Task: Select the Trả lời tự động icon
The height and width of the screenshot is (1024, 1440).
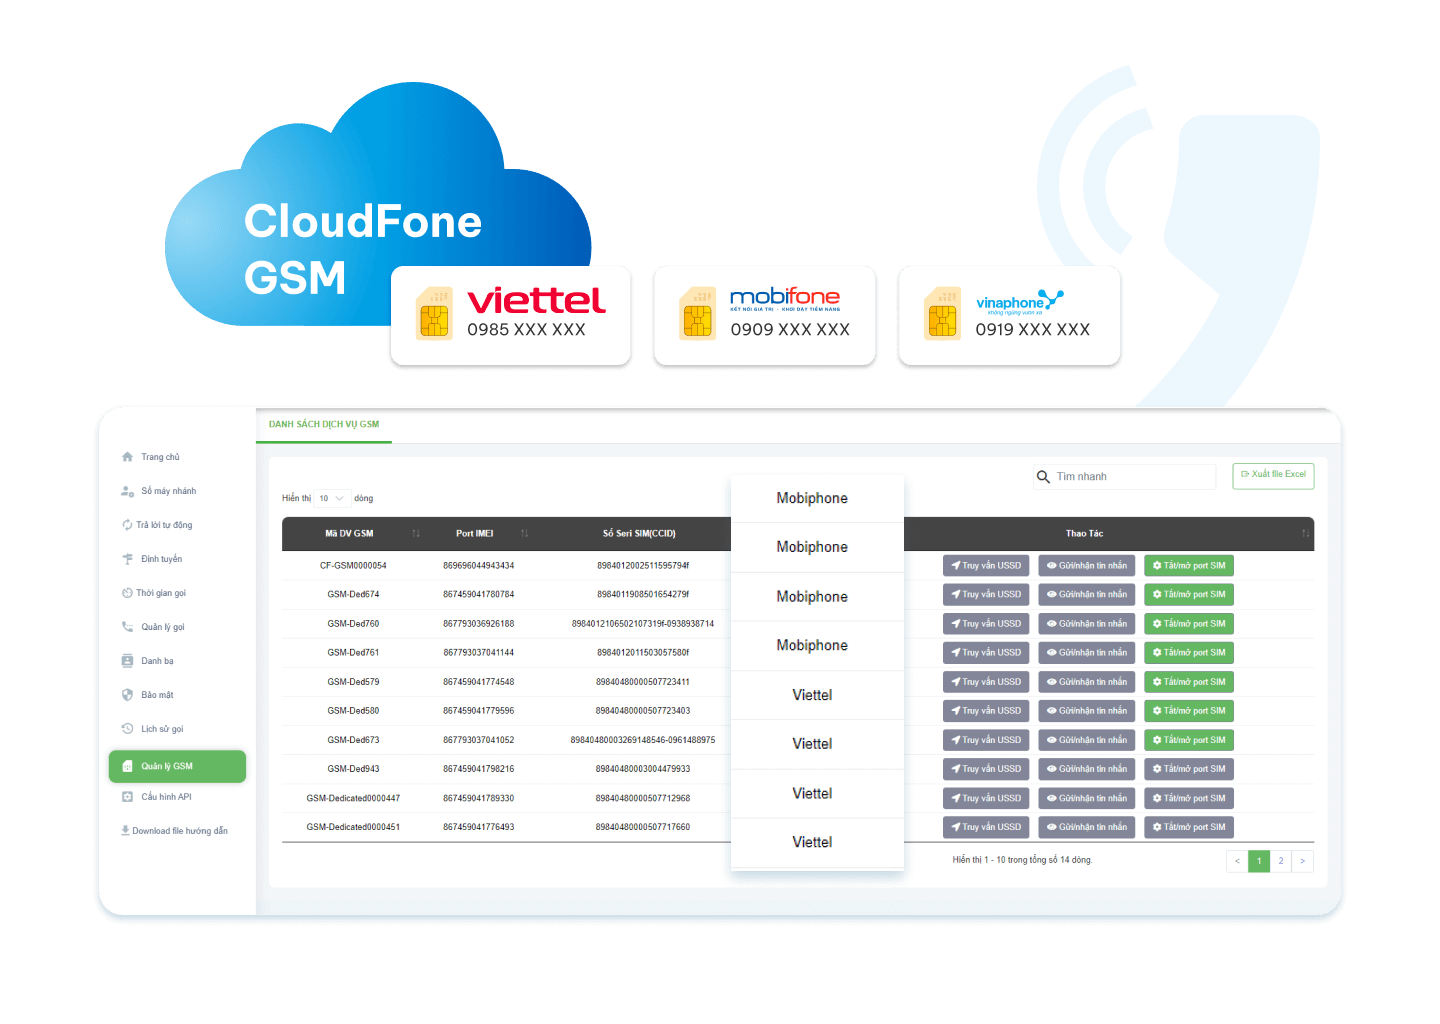Action: 127,525
